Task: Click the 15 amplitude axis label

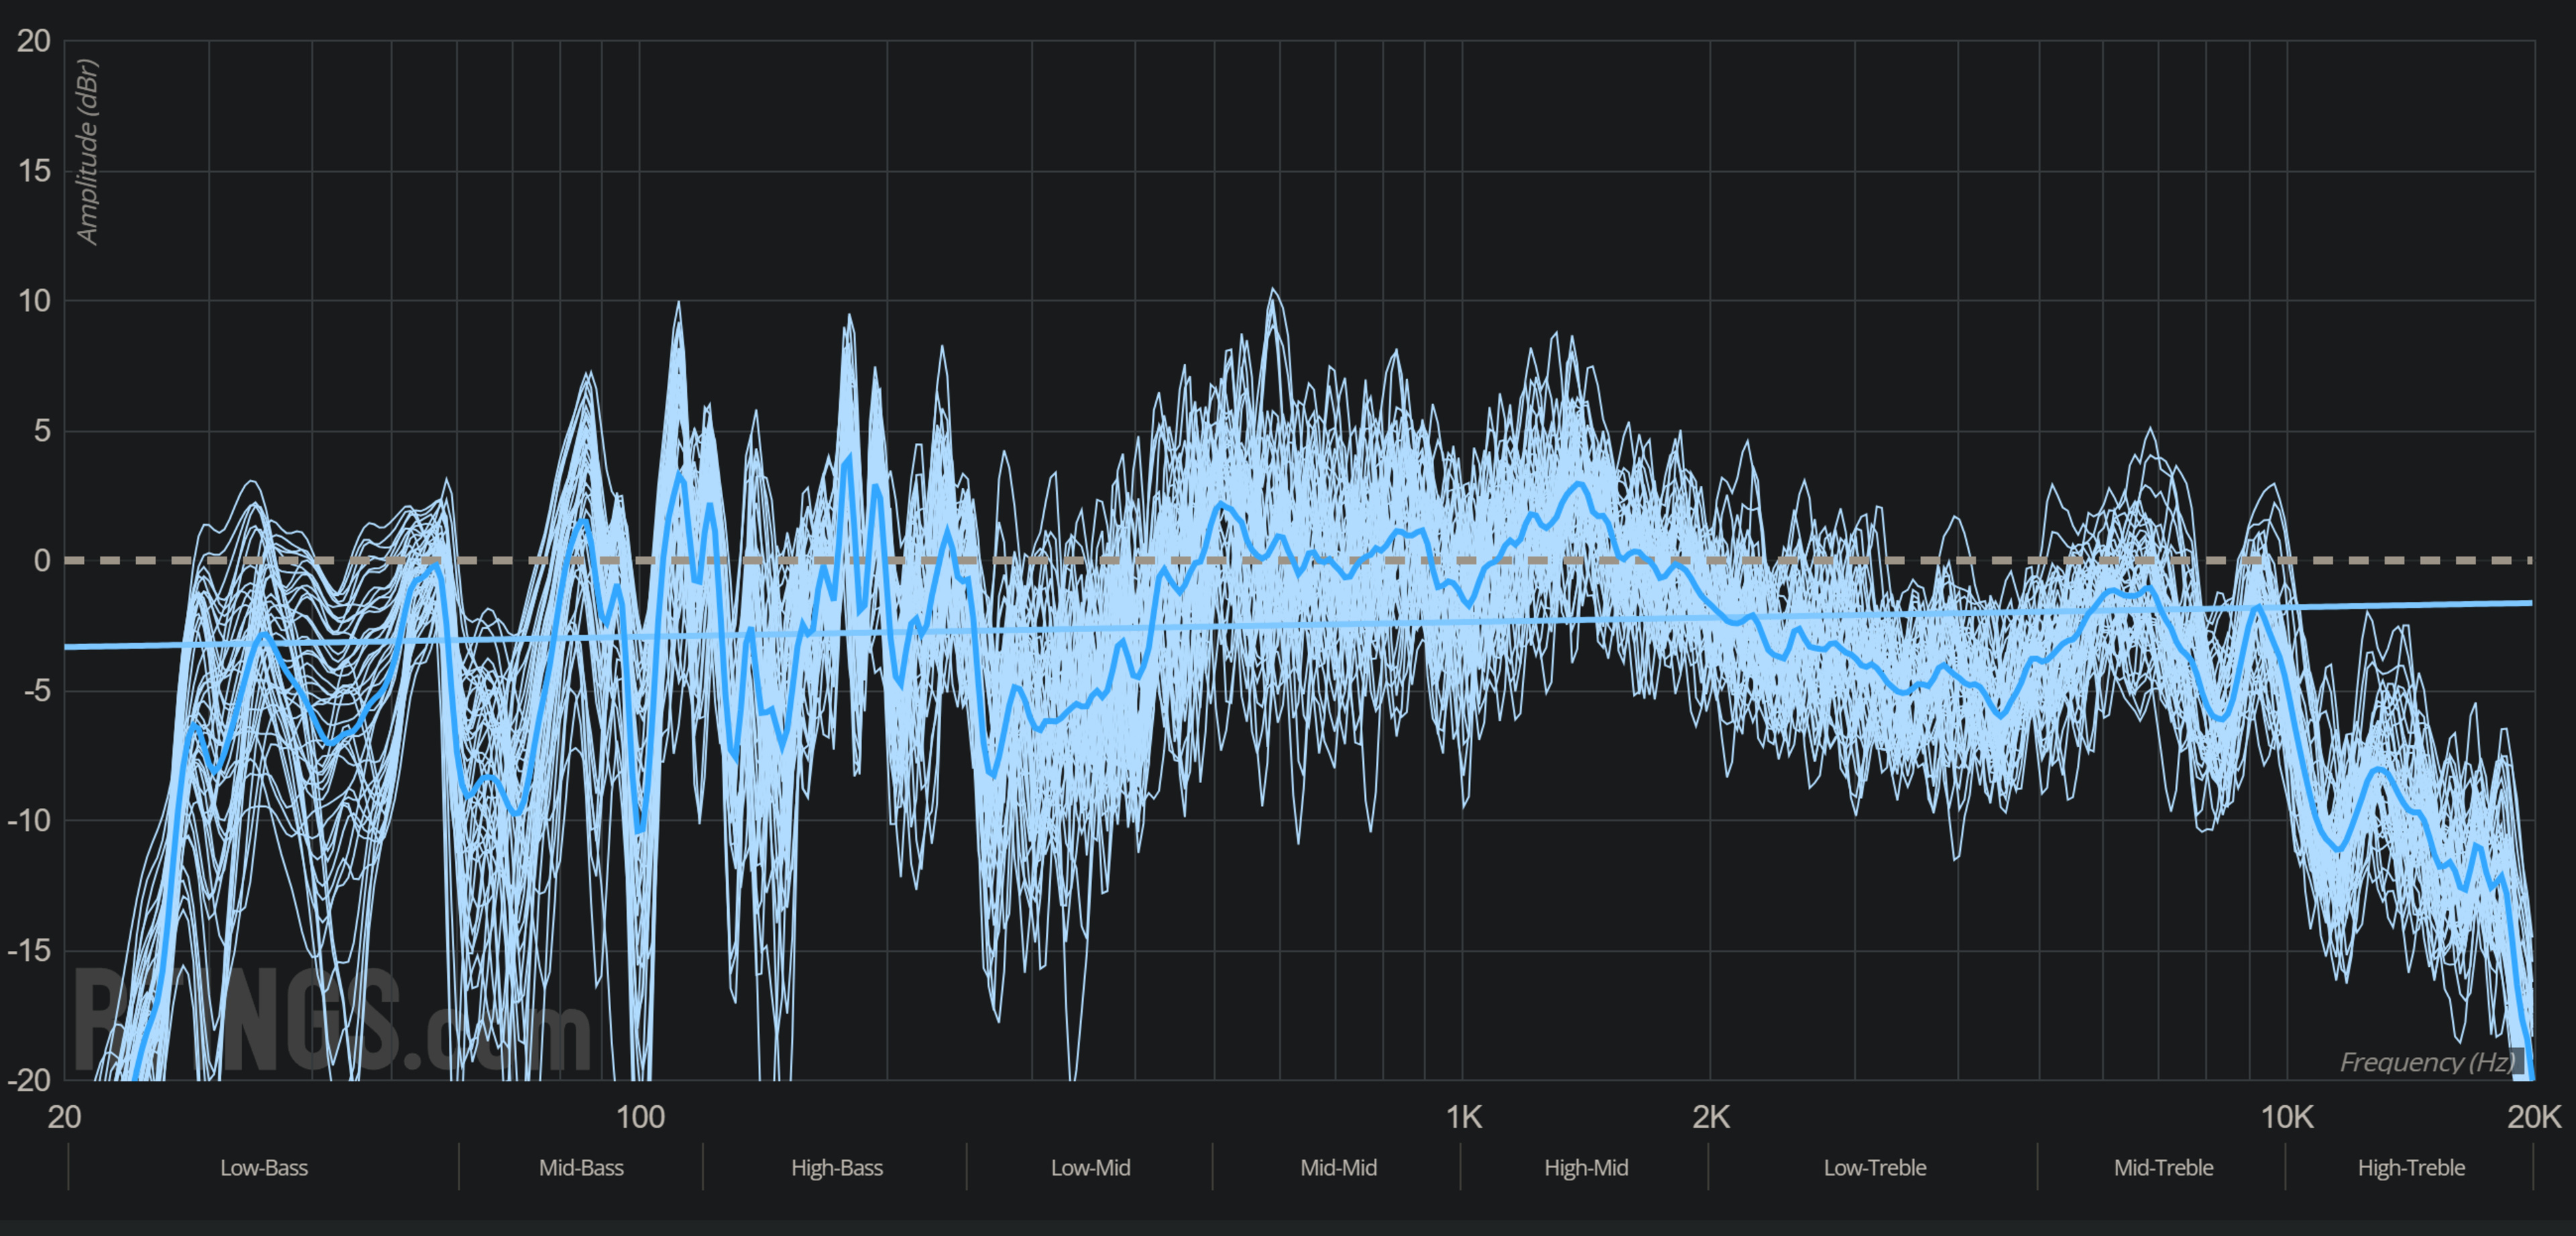Action: tap(34, 171)
